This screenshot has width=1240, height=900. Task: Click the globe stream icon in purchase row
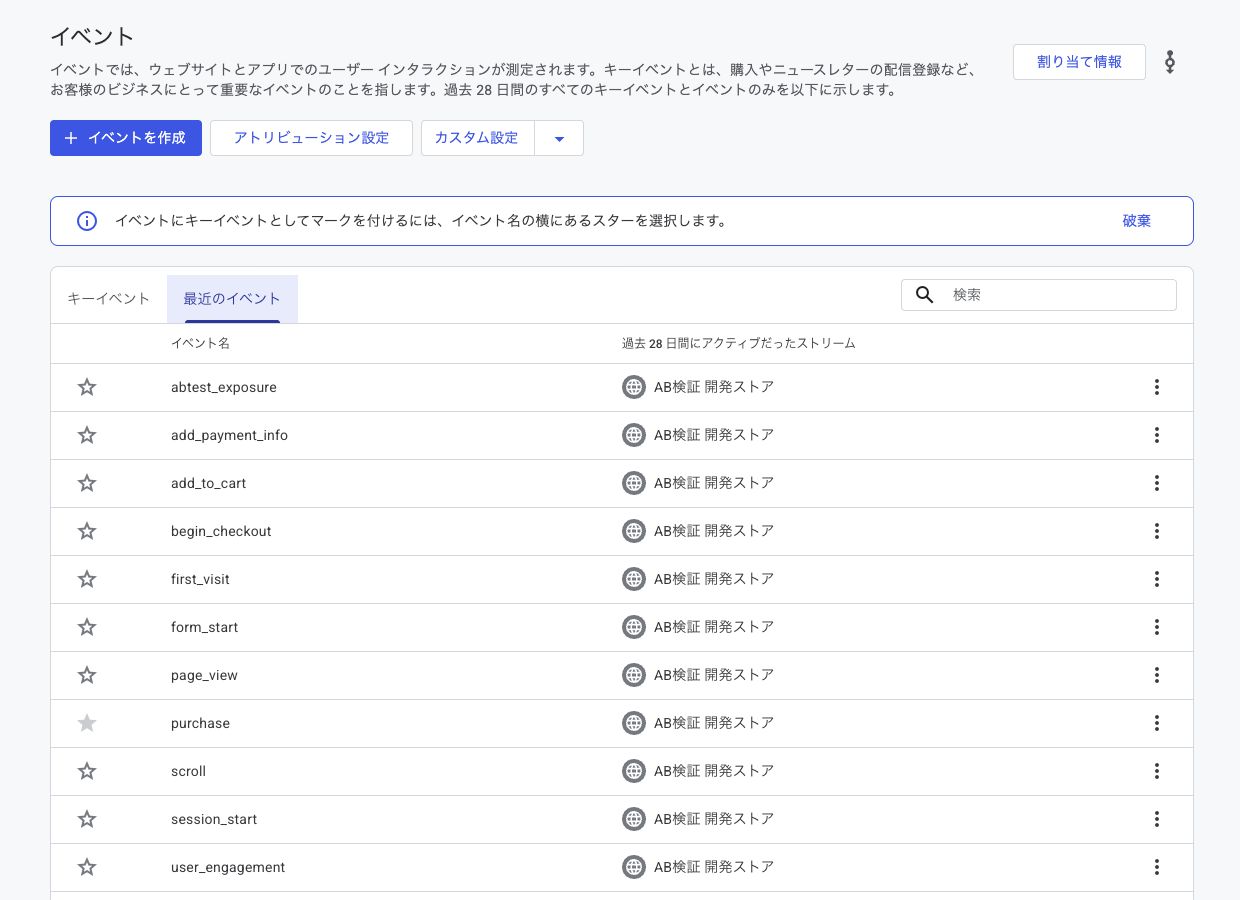click(634, 723)
